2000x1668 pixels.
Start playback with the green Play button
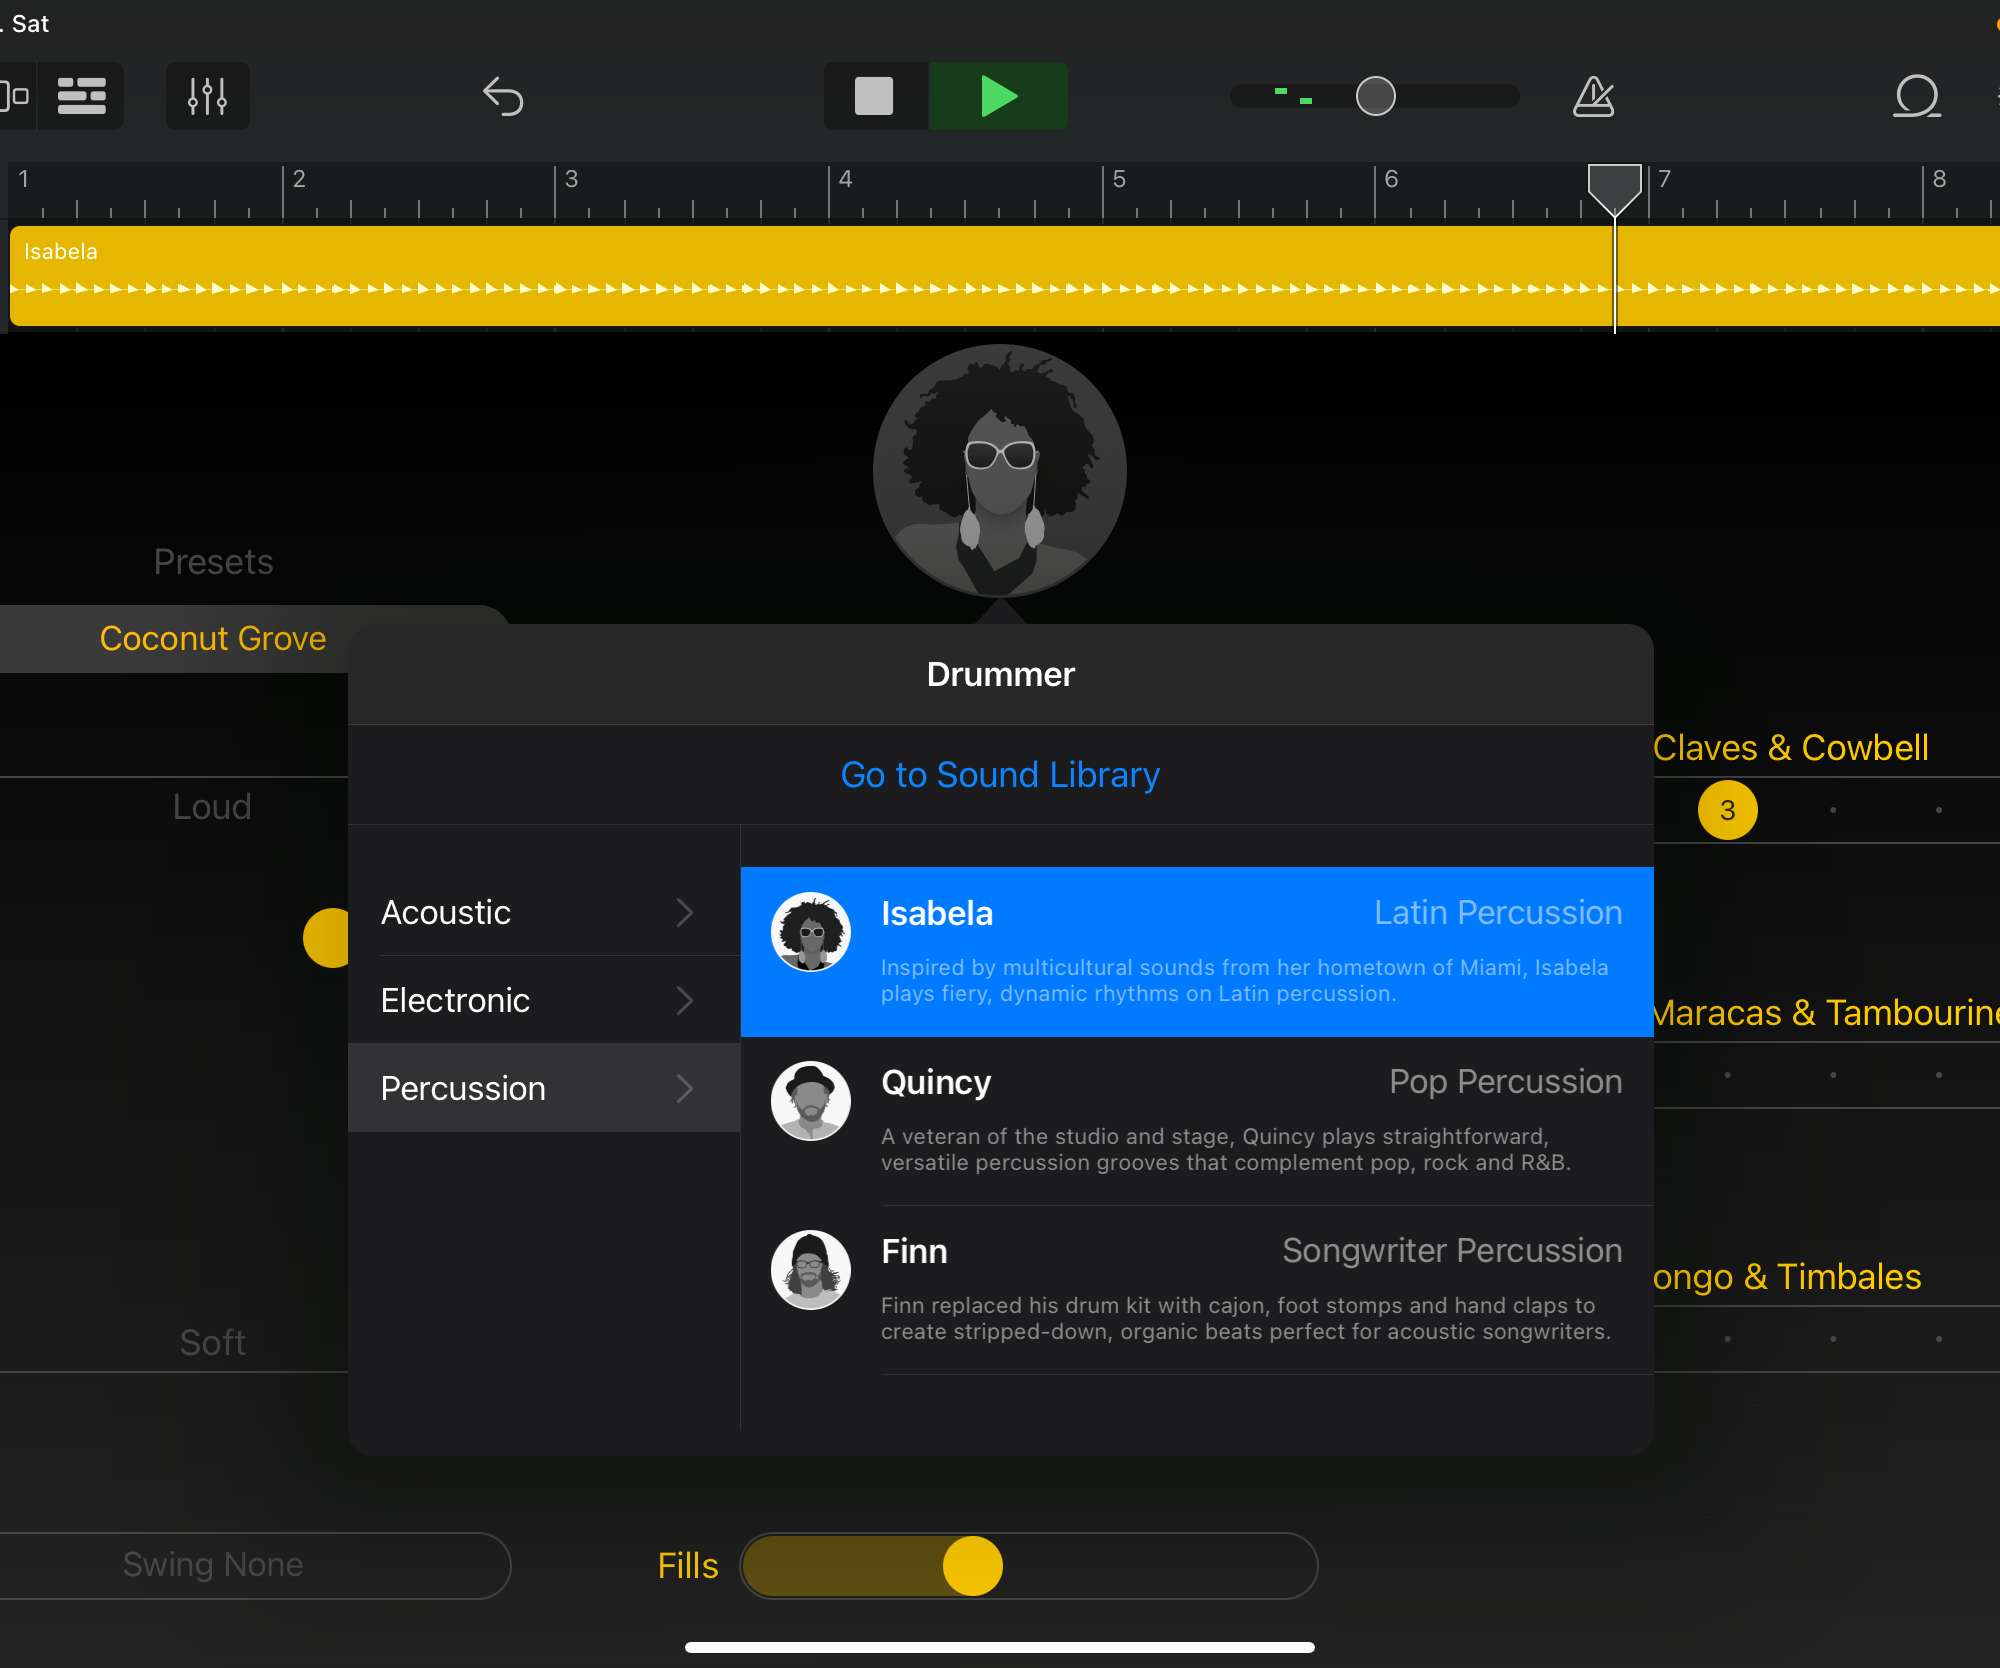pyautogui.click(x=998, y=96)
